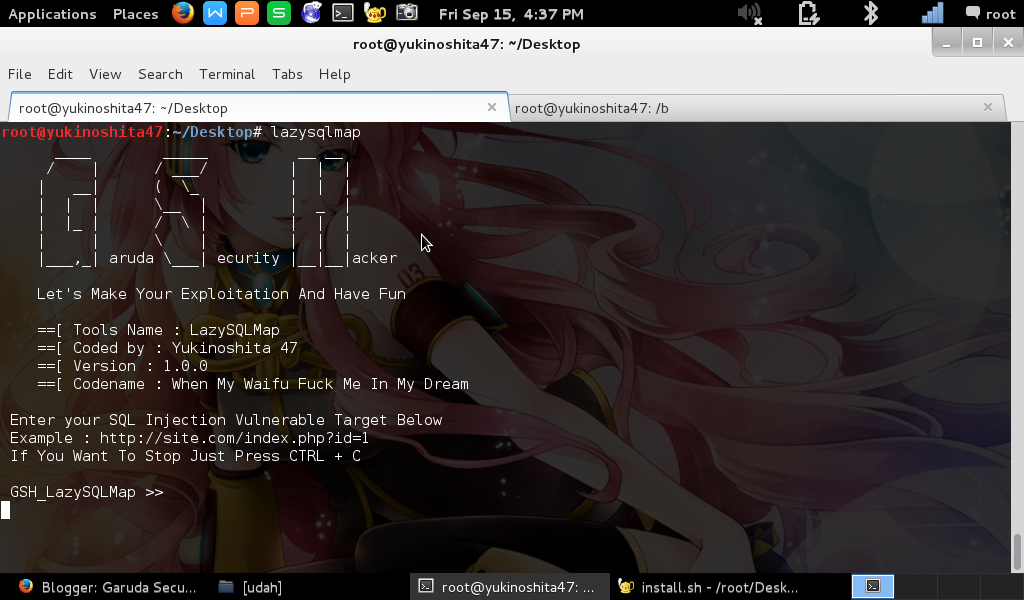Click the 'Version : 1.0.0' line
The image size is (1024, 600).
(x=122, y=366)
